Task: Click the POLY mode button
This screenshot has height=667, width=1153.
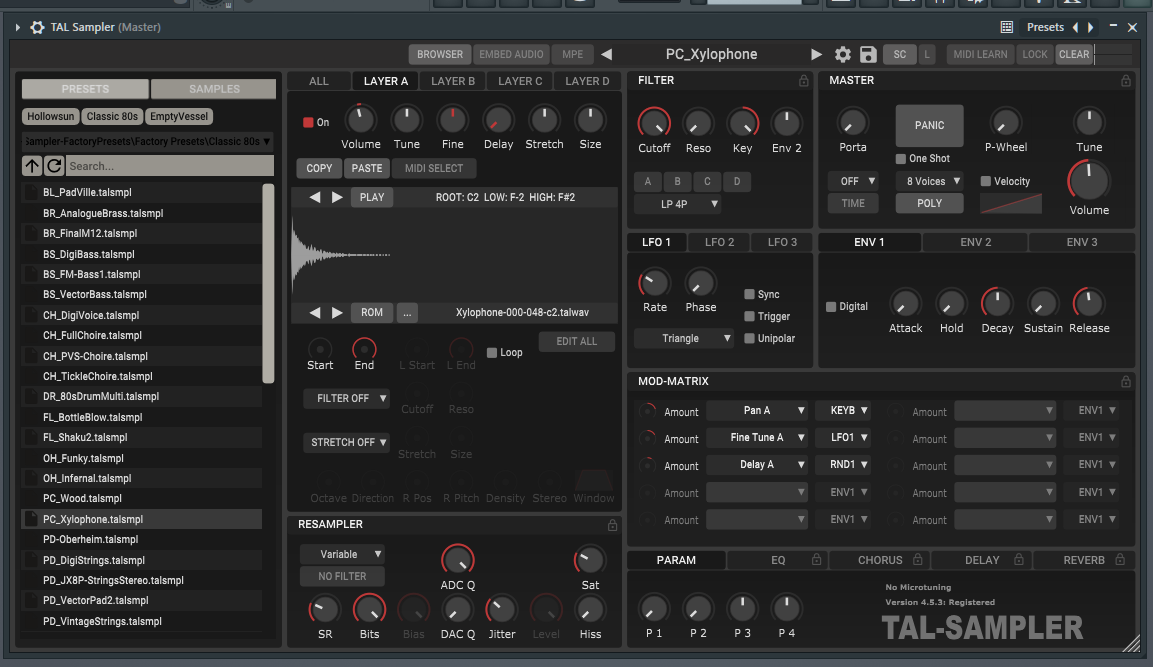Action: click(x=929, y=203)
